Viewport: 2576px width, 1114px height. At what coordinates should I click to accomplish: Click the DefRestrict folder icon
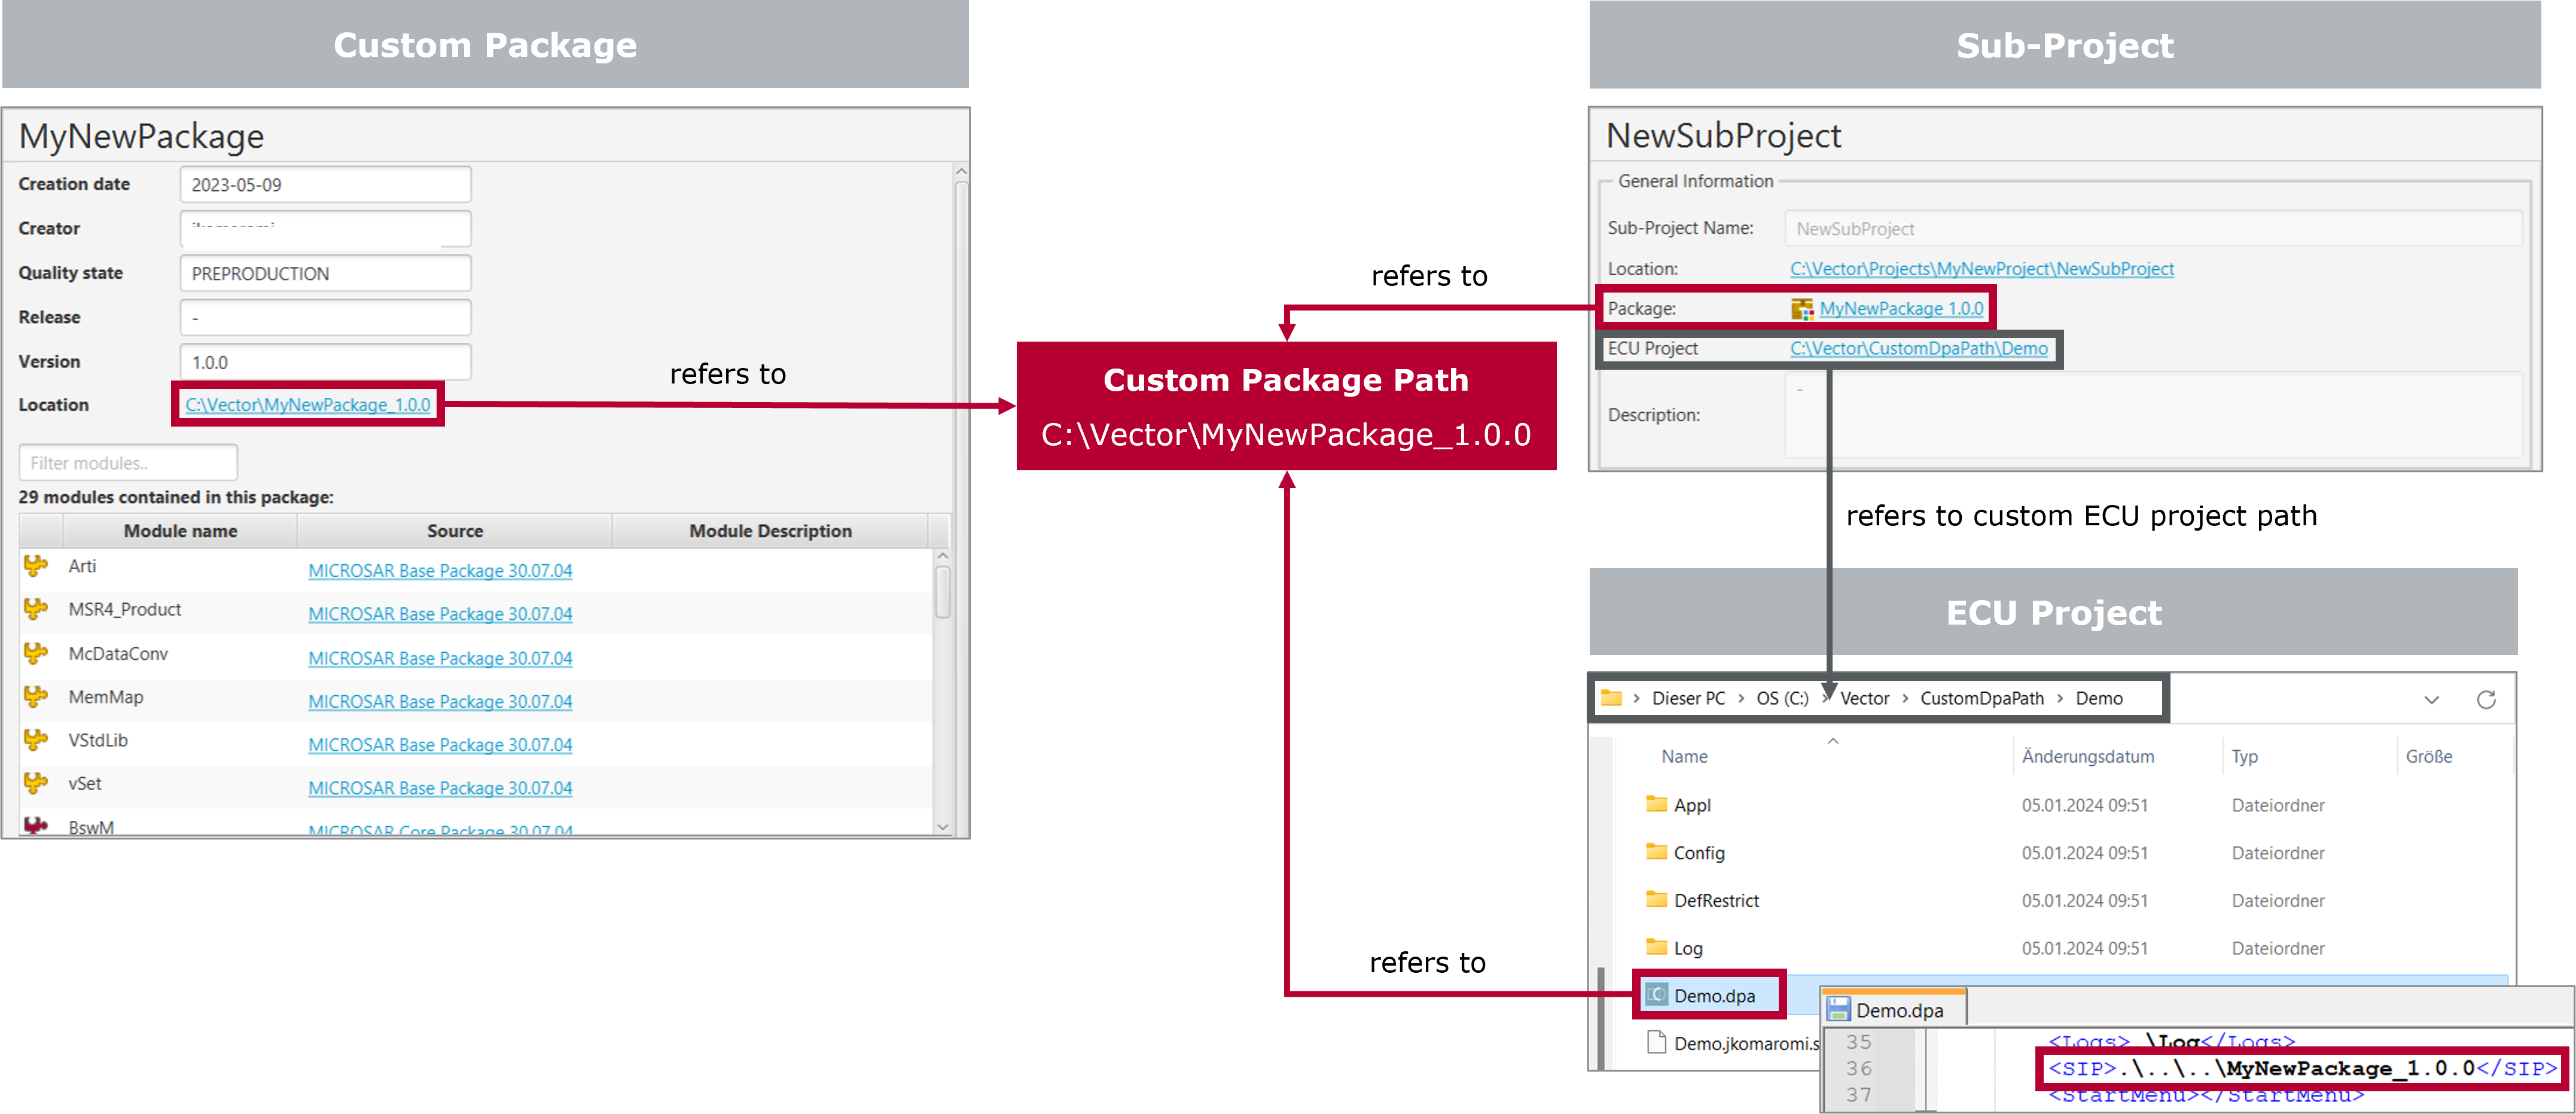[x=1656, y=899]
